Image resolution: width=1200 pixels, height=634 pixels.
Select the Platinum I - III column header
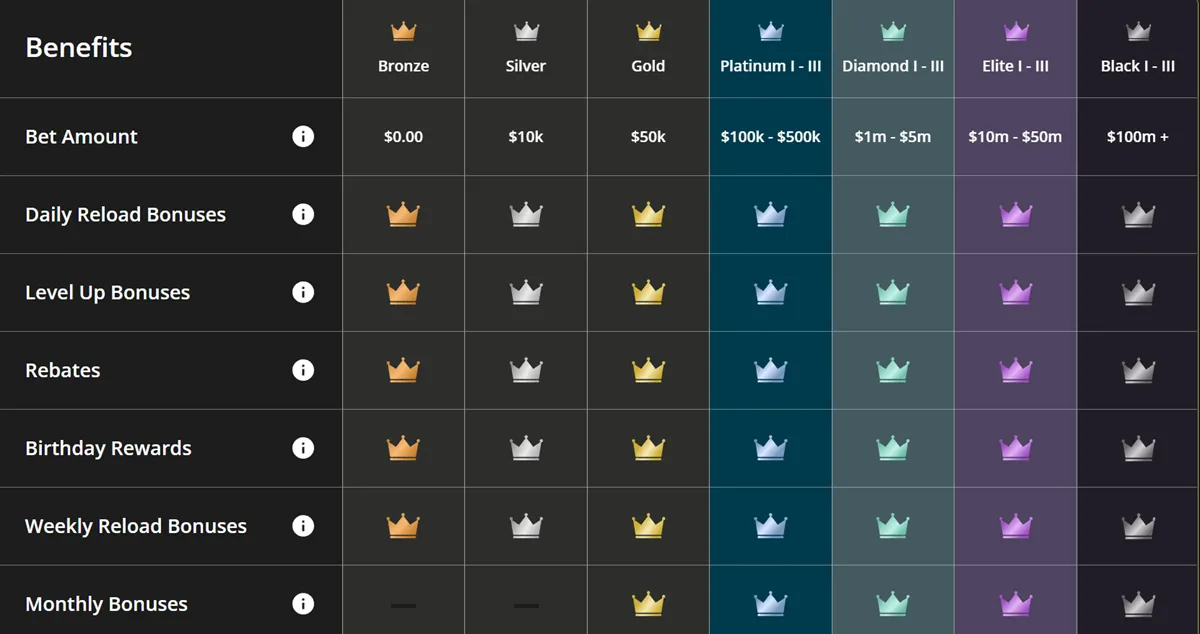pos(770,66)
